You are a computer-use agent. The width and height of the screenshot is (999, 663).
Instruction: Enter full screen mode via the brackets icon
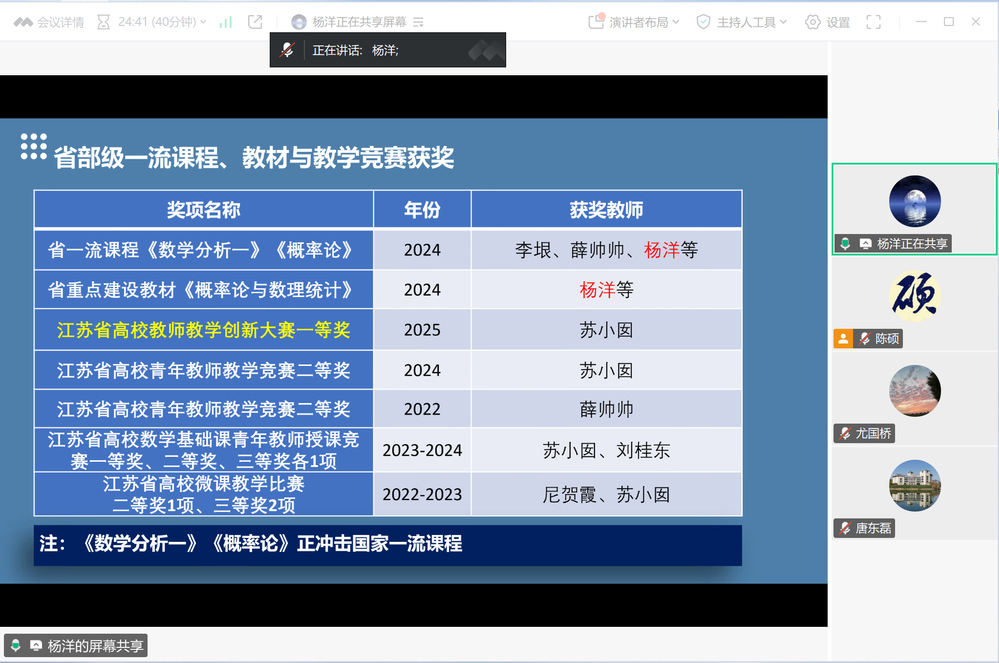click(x=873, y=22)
